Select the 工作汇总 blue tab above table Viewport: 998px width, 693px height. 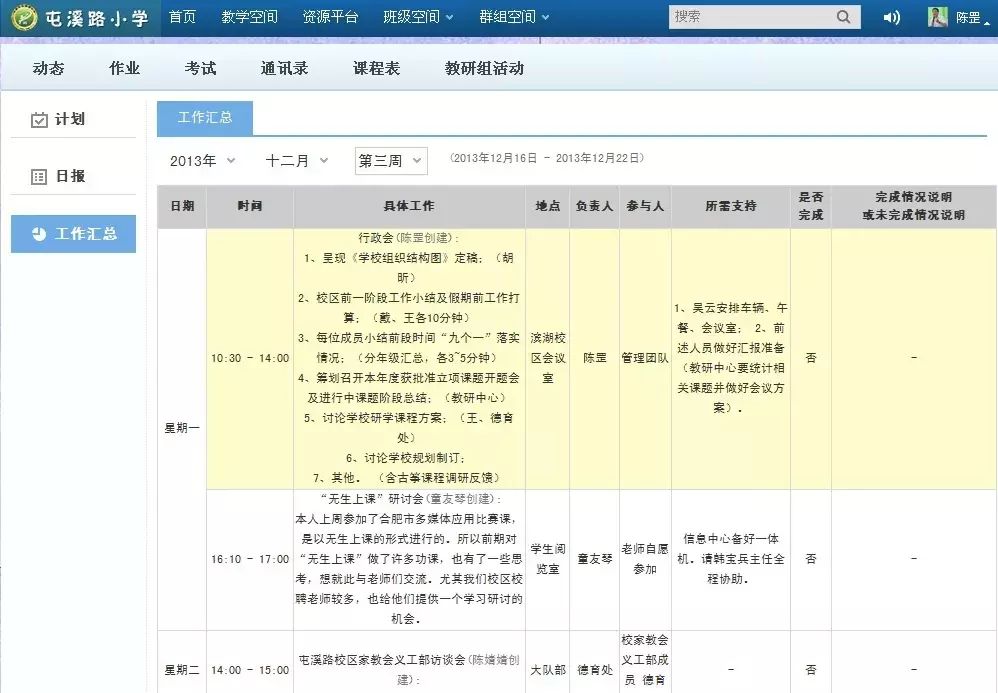(x=205, y=117)
